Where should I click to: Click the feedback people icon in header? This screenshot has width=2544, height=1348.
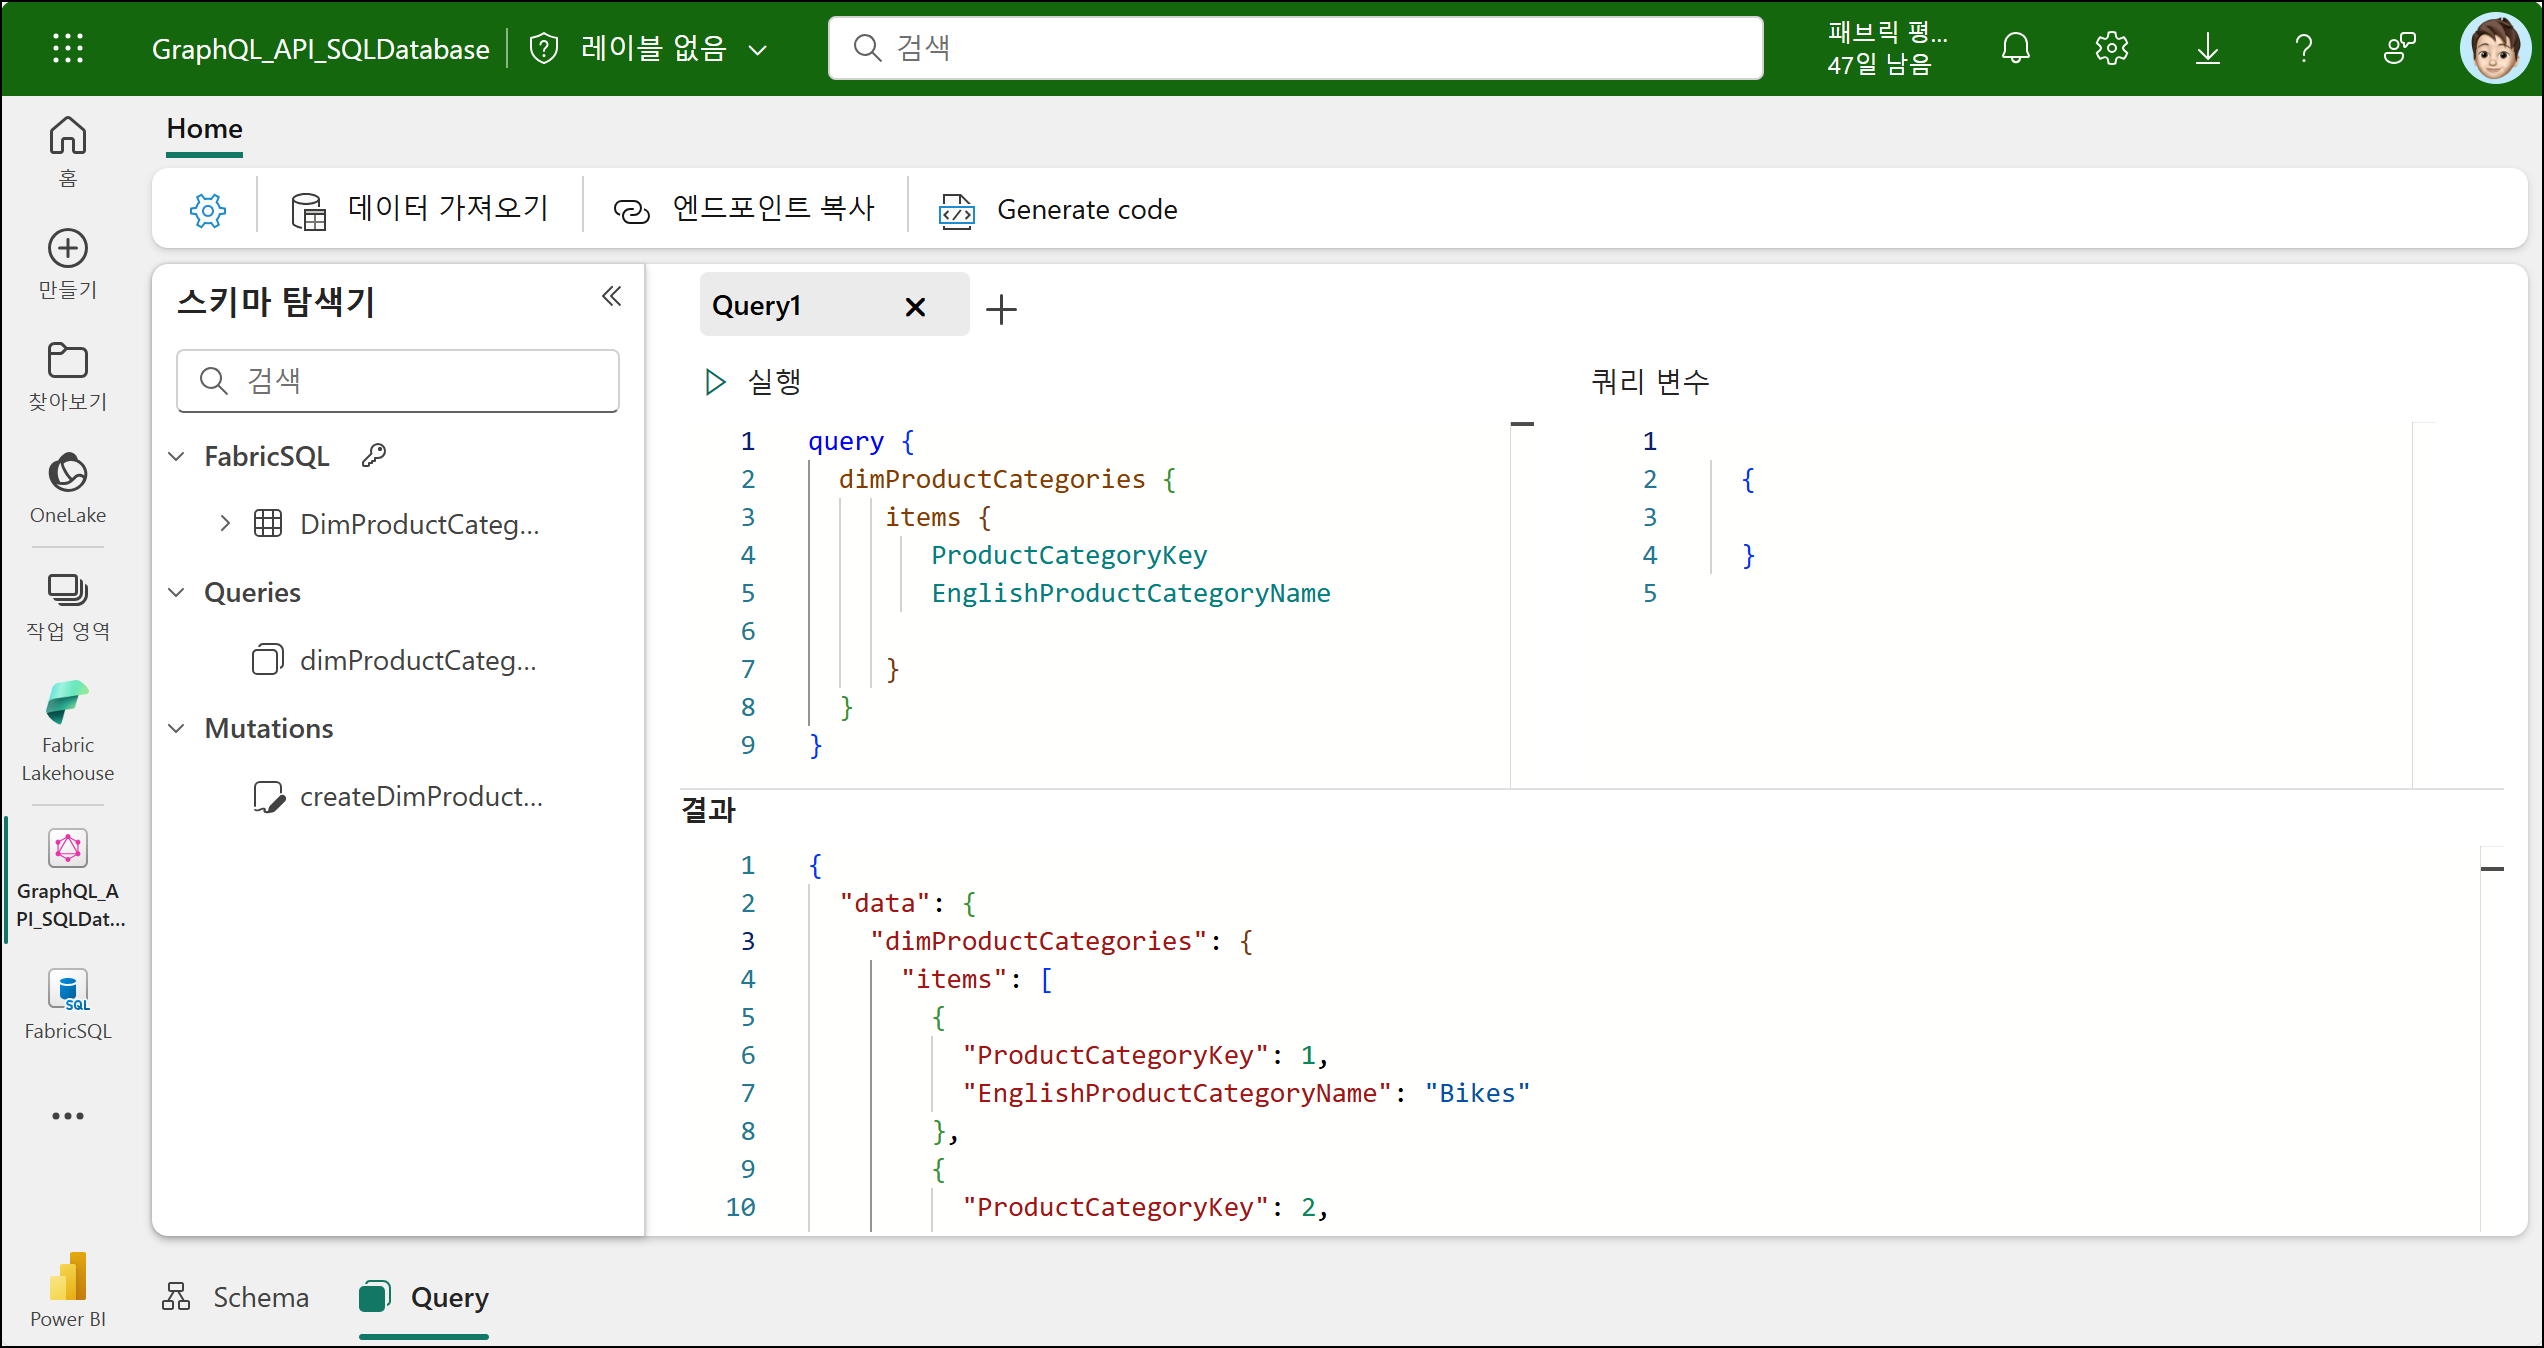point(2399,48)
